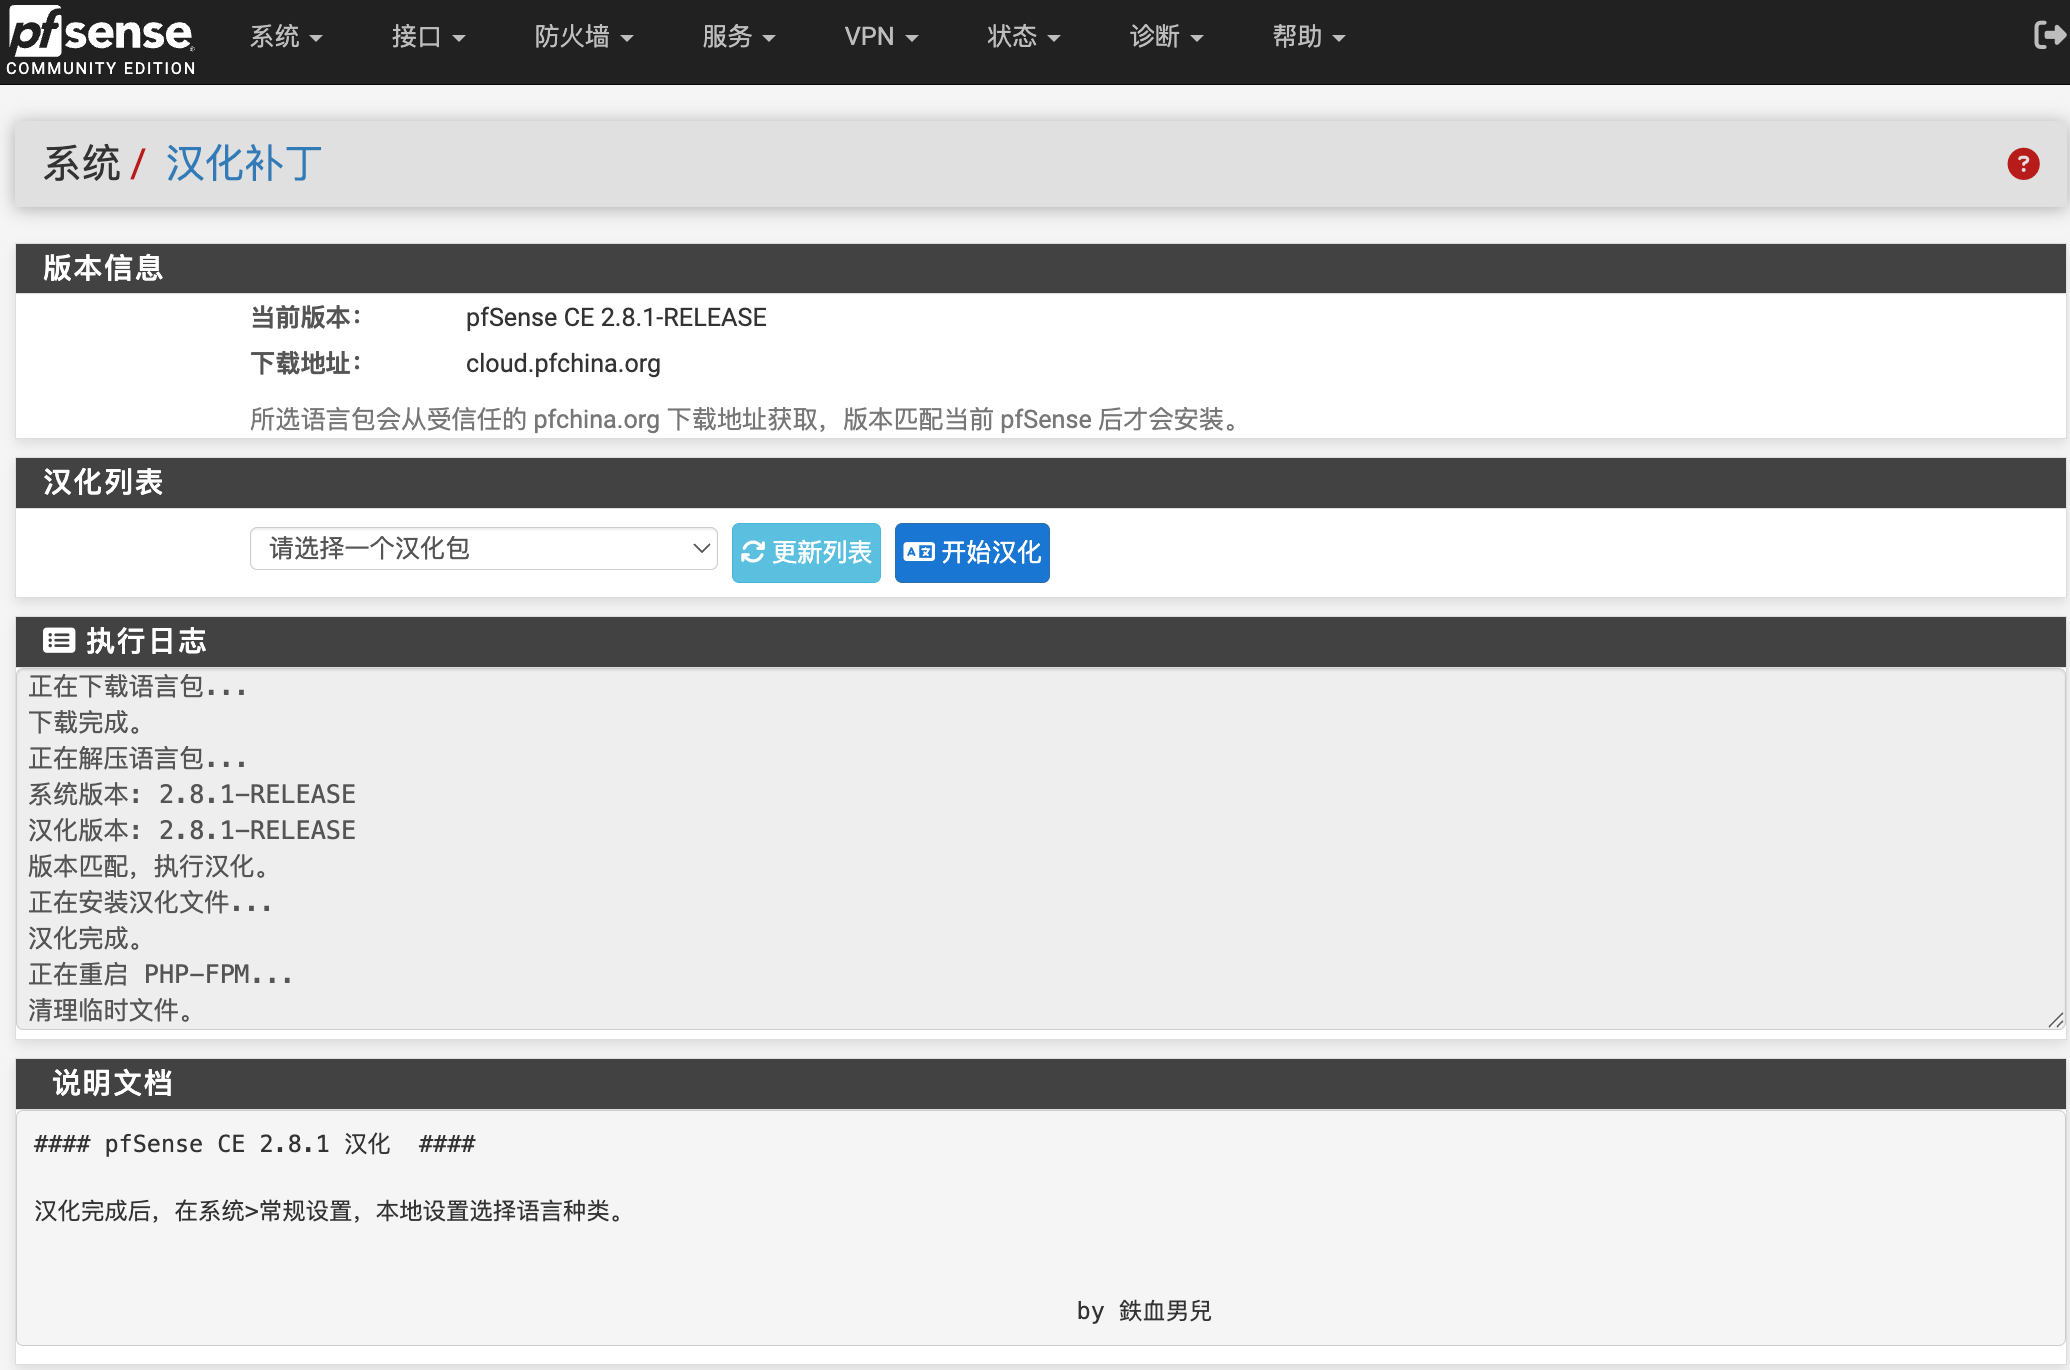This screenshot has width=2070, height=1370.
Task: Open the 服务 menu
Action: (739, 37)
